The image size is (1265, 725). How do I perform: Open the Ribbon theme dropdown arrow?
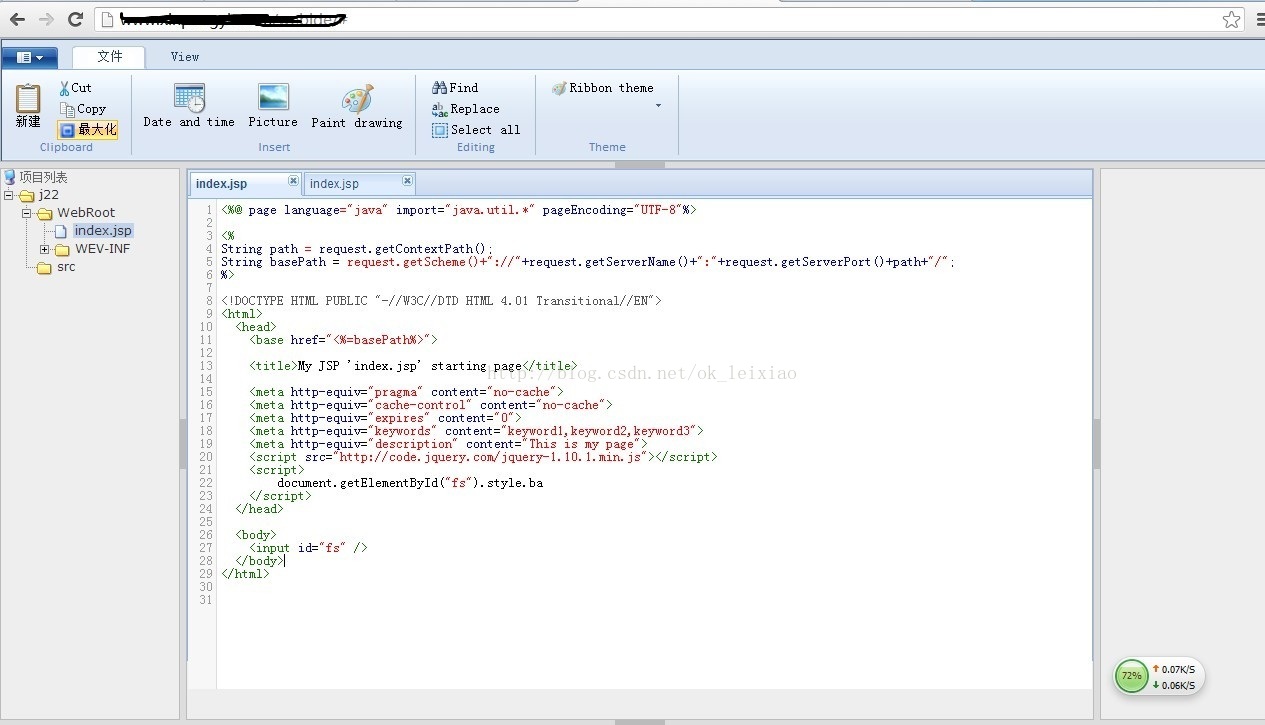click(658, 106)
